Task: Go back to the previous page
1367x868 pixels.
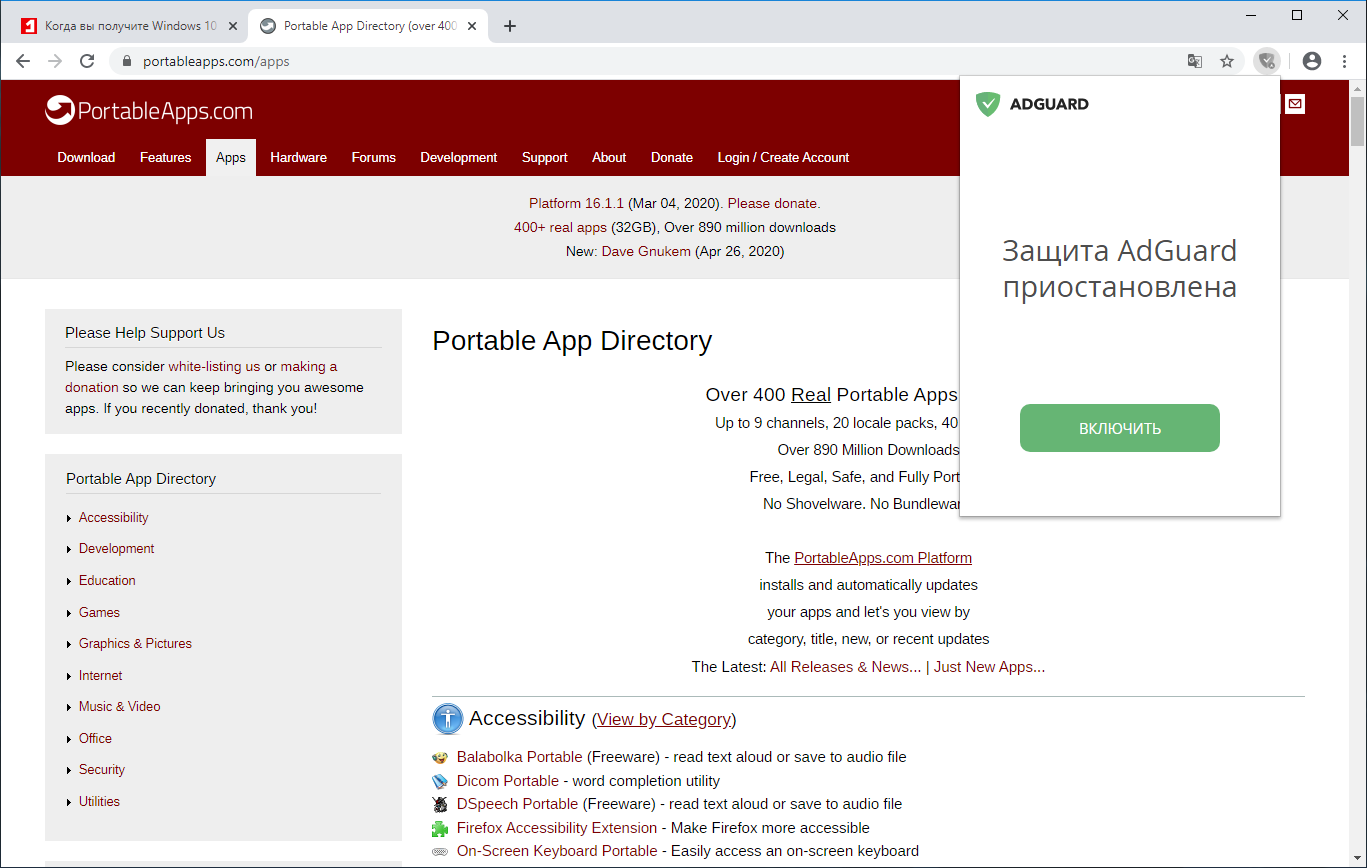Action: pyautogui.click(x=23, y=61)
